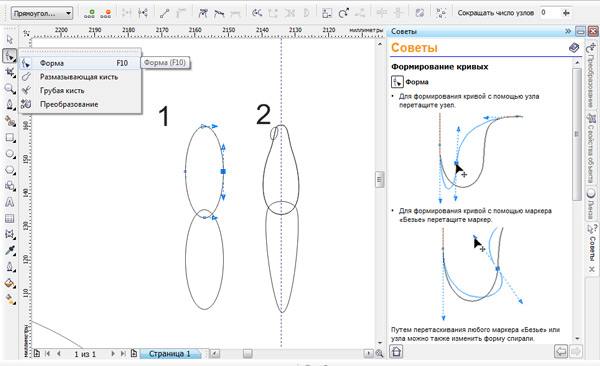Open the node reduction slider button
Image resolution: width=600 pixels, height=366 pixels.
pos(566,13)
